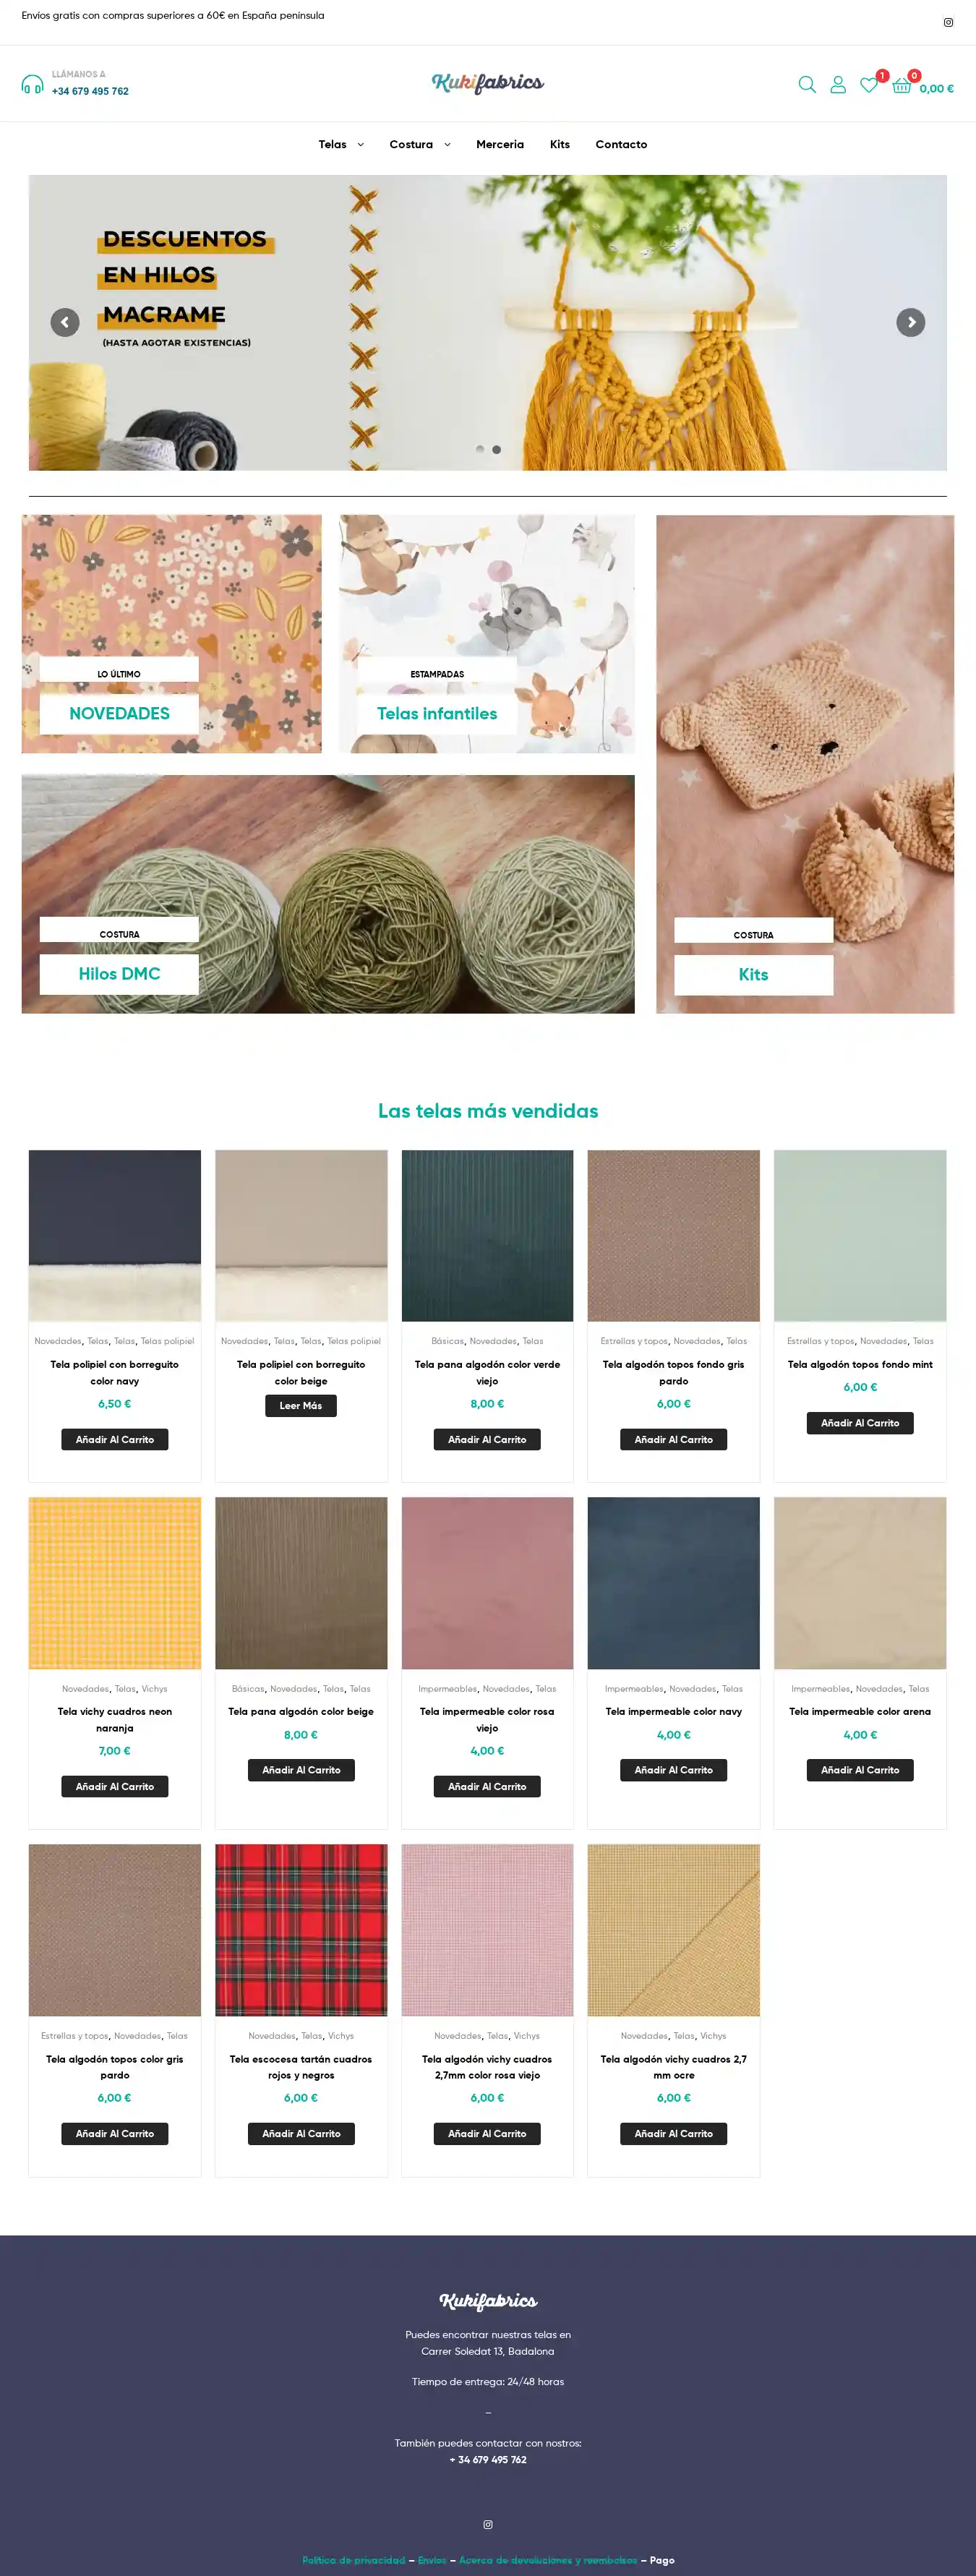Click Leer Más on polipiel beige
The height and width of the screenshot is (2576, 976).
pyautogui.click(x=301, y=1405)
